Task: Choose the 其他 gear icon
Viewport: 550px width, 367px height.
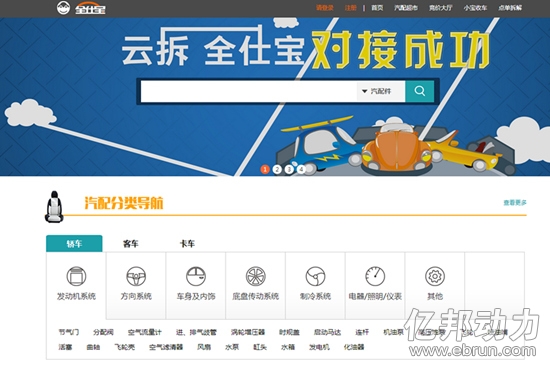Action: 435,276
